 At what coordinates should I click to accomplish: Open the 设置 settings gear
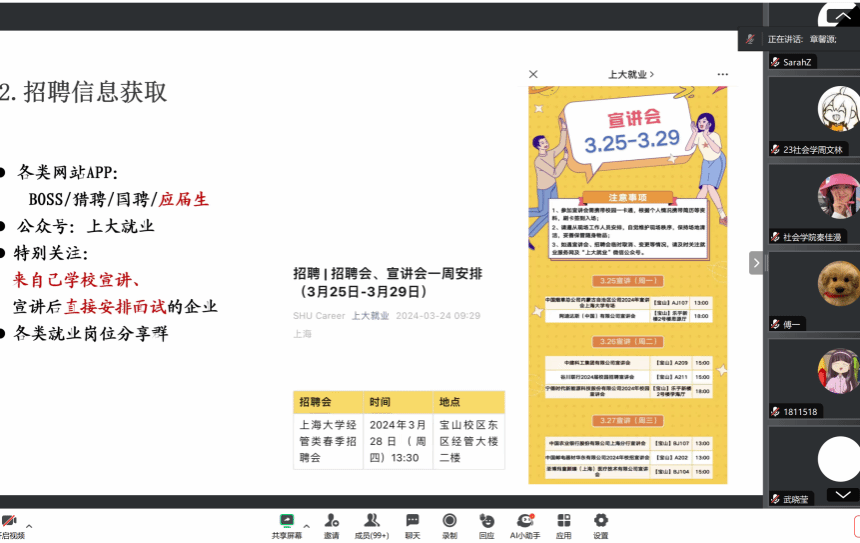click(x=601, y=521)
